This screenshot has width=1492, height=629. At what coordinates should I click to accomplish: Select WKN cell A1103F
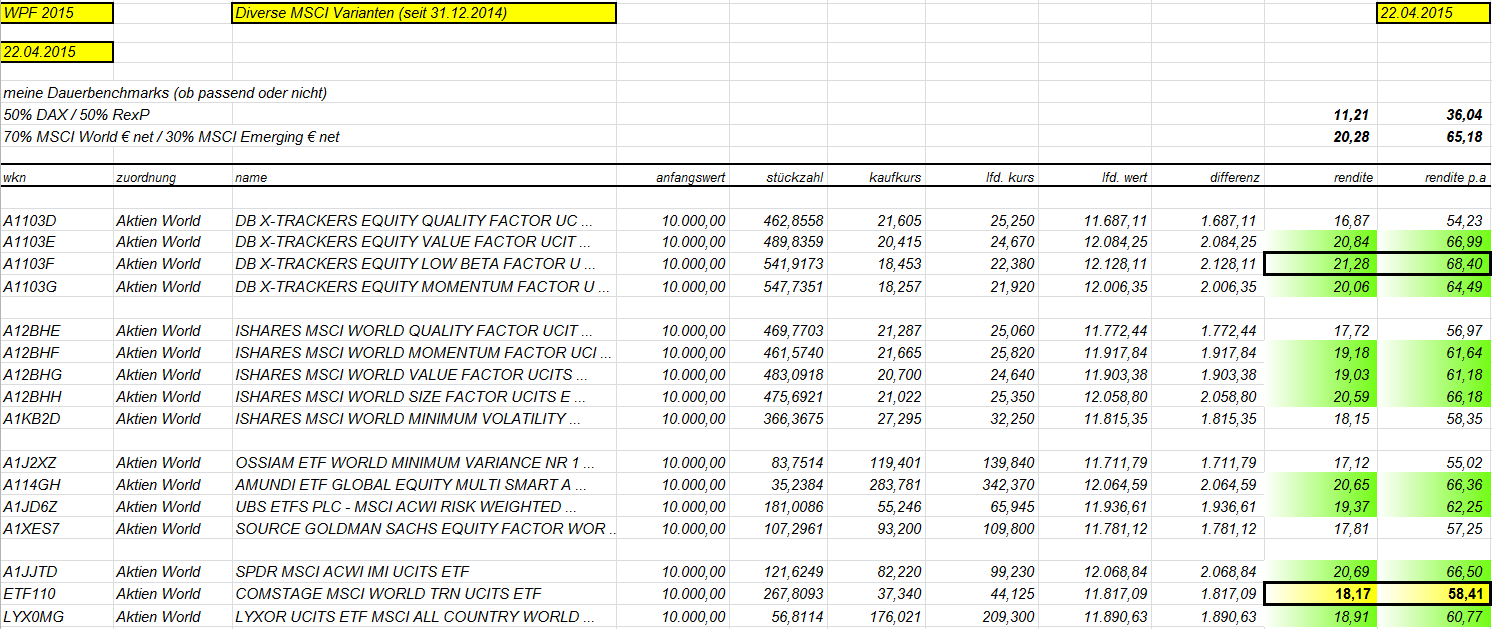point(31,264)
